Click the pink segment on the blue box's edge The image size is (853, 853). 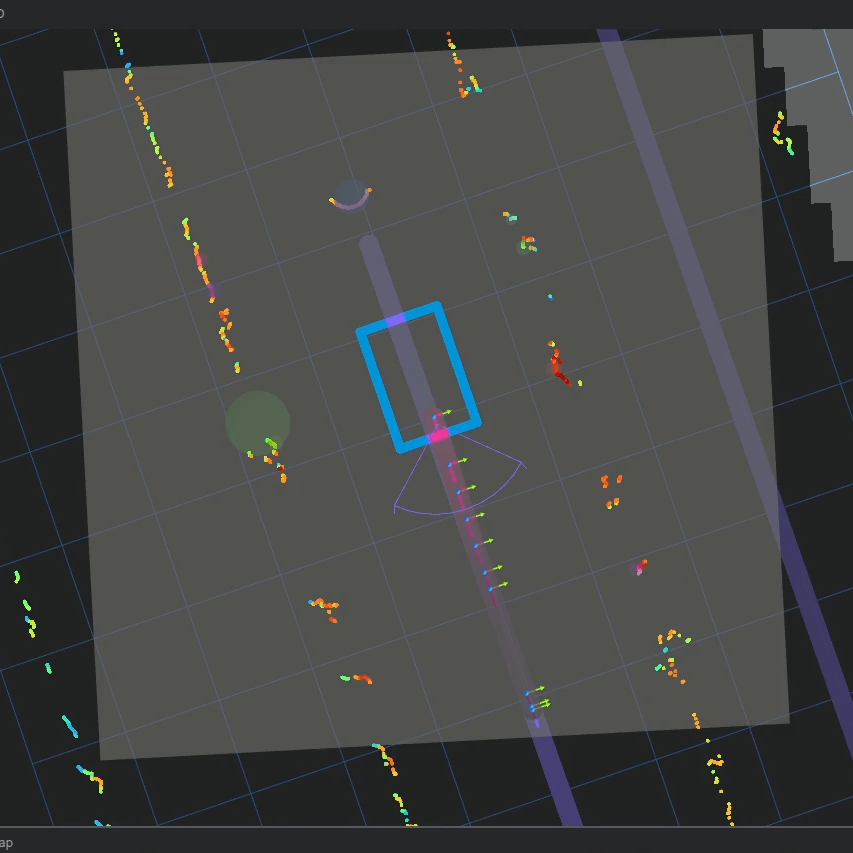point(440,435)
